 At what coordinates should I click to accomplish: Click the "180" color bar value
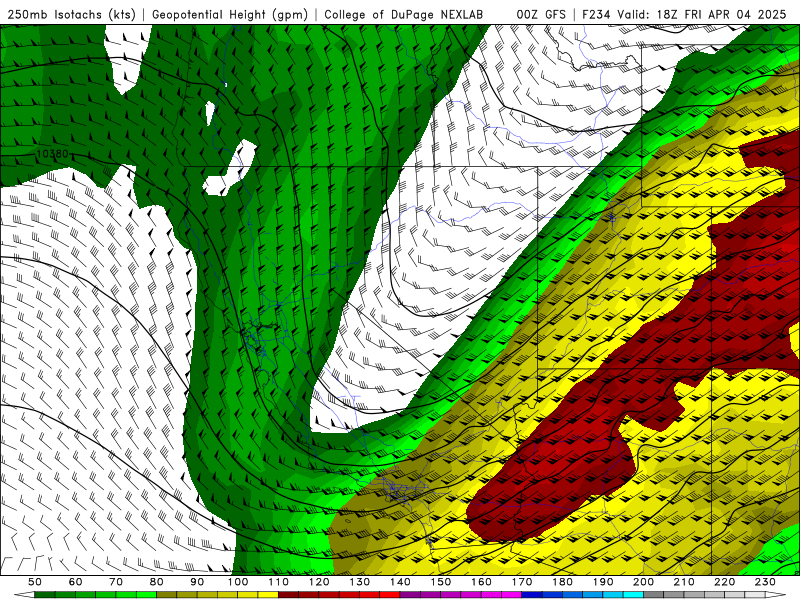point(562,582)
